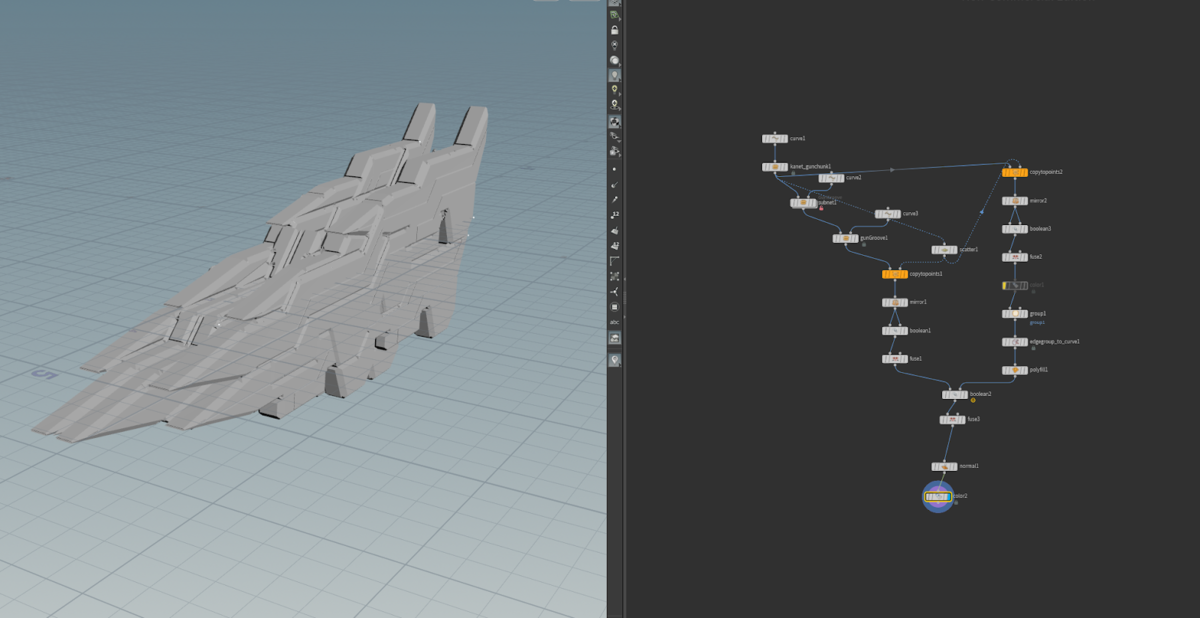Screen dimensions: 1200x618
Task: Click the L-shaped primitive hulls icon
Action: (x=614, y=260)
